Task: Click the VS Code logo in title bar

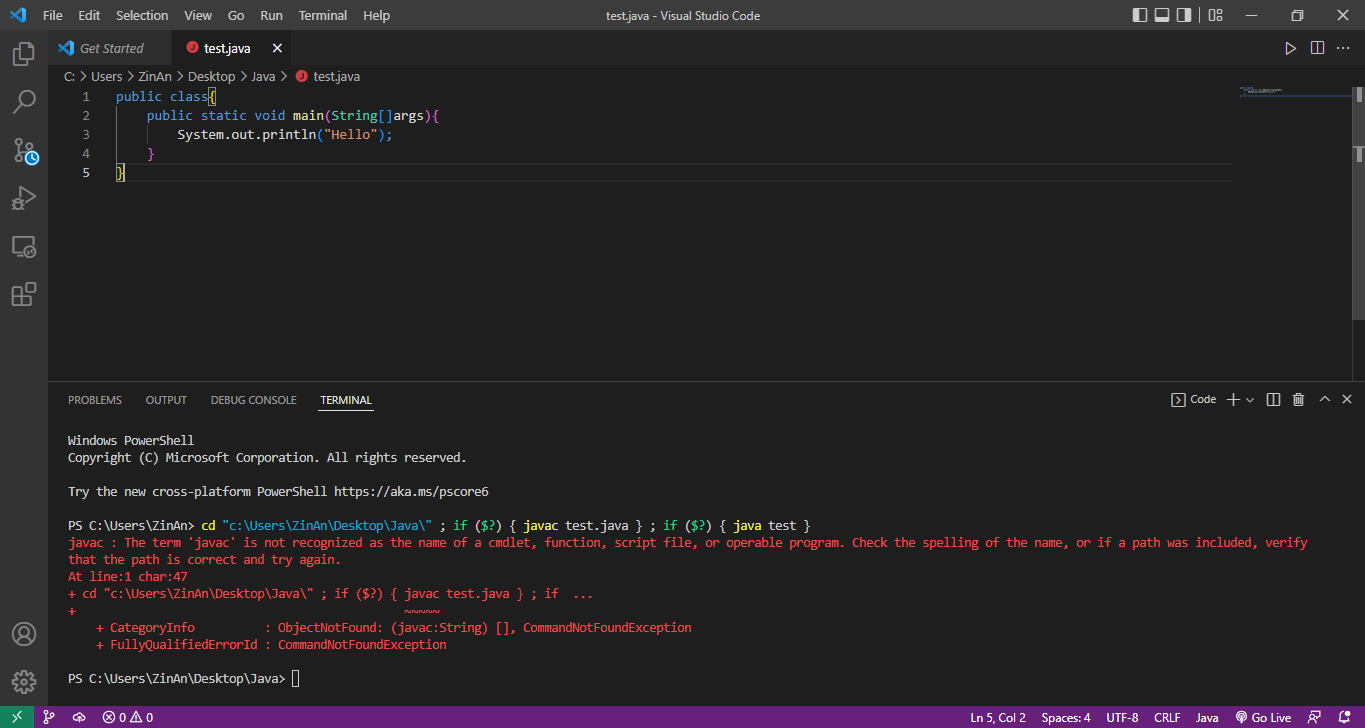Action: 17,15
